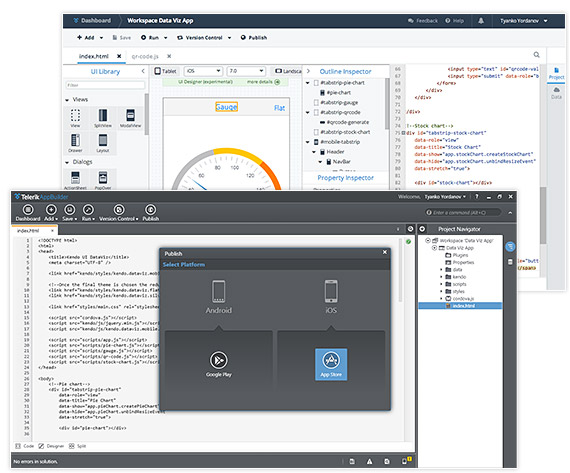Click Publish in the web AppBuilder toolbar
The image size is (570, 473).
pos(254,37)
